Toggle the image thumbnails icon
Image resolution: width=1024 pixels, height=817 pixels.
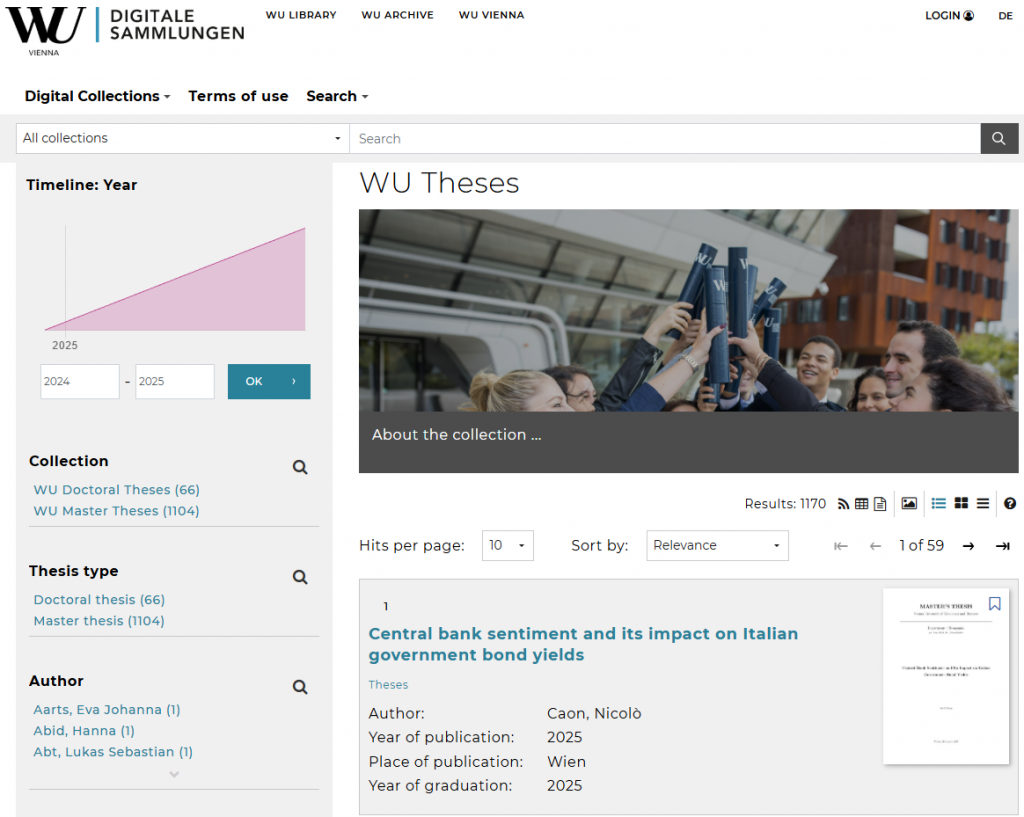(x=909, y=504)
